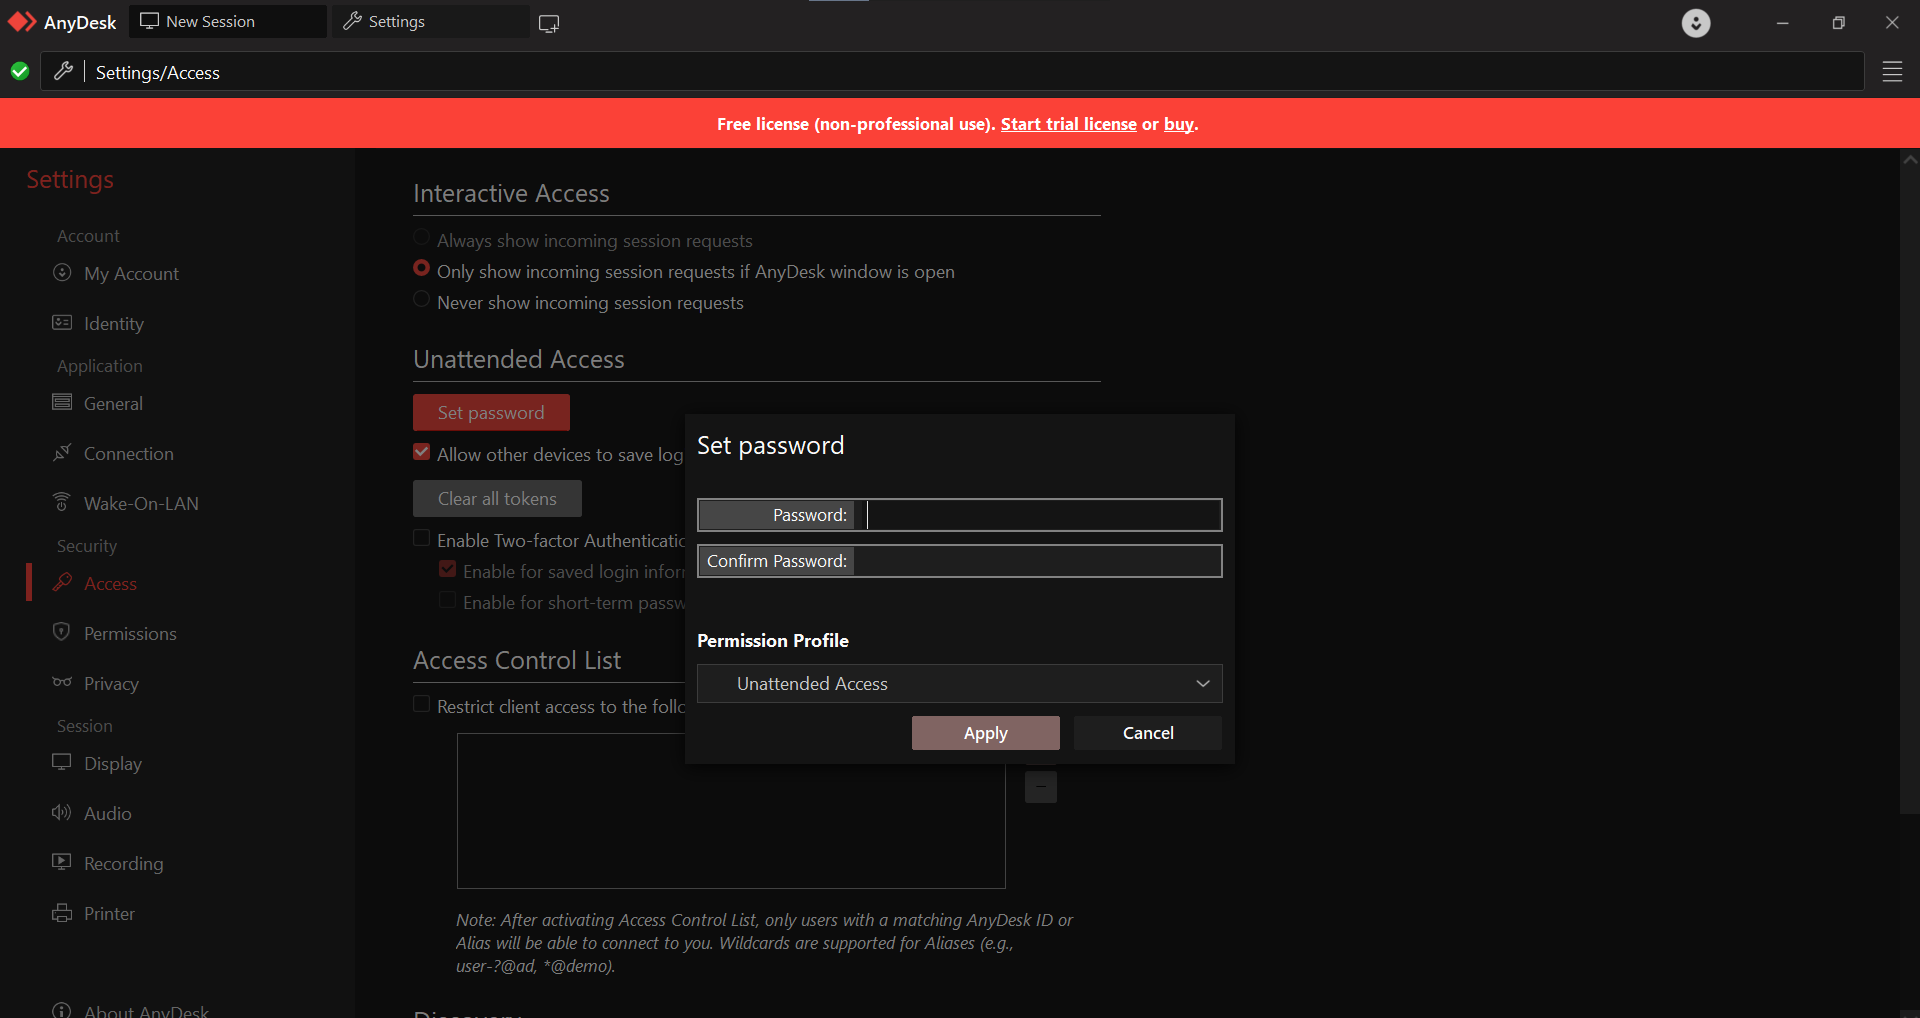Click the Display monitor icon
Image resolution: width=1920 pixels, height=1018 pixels.
pos(62,762)
